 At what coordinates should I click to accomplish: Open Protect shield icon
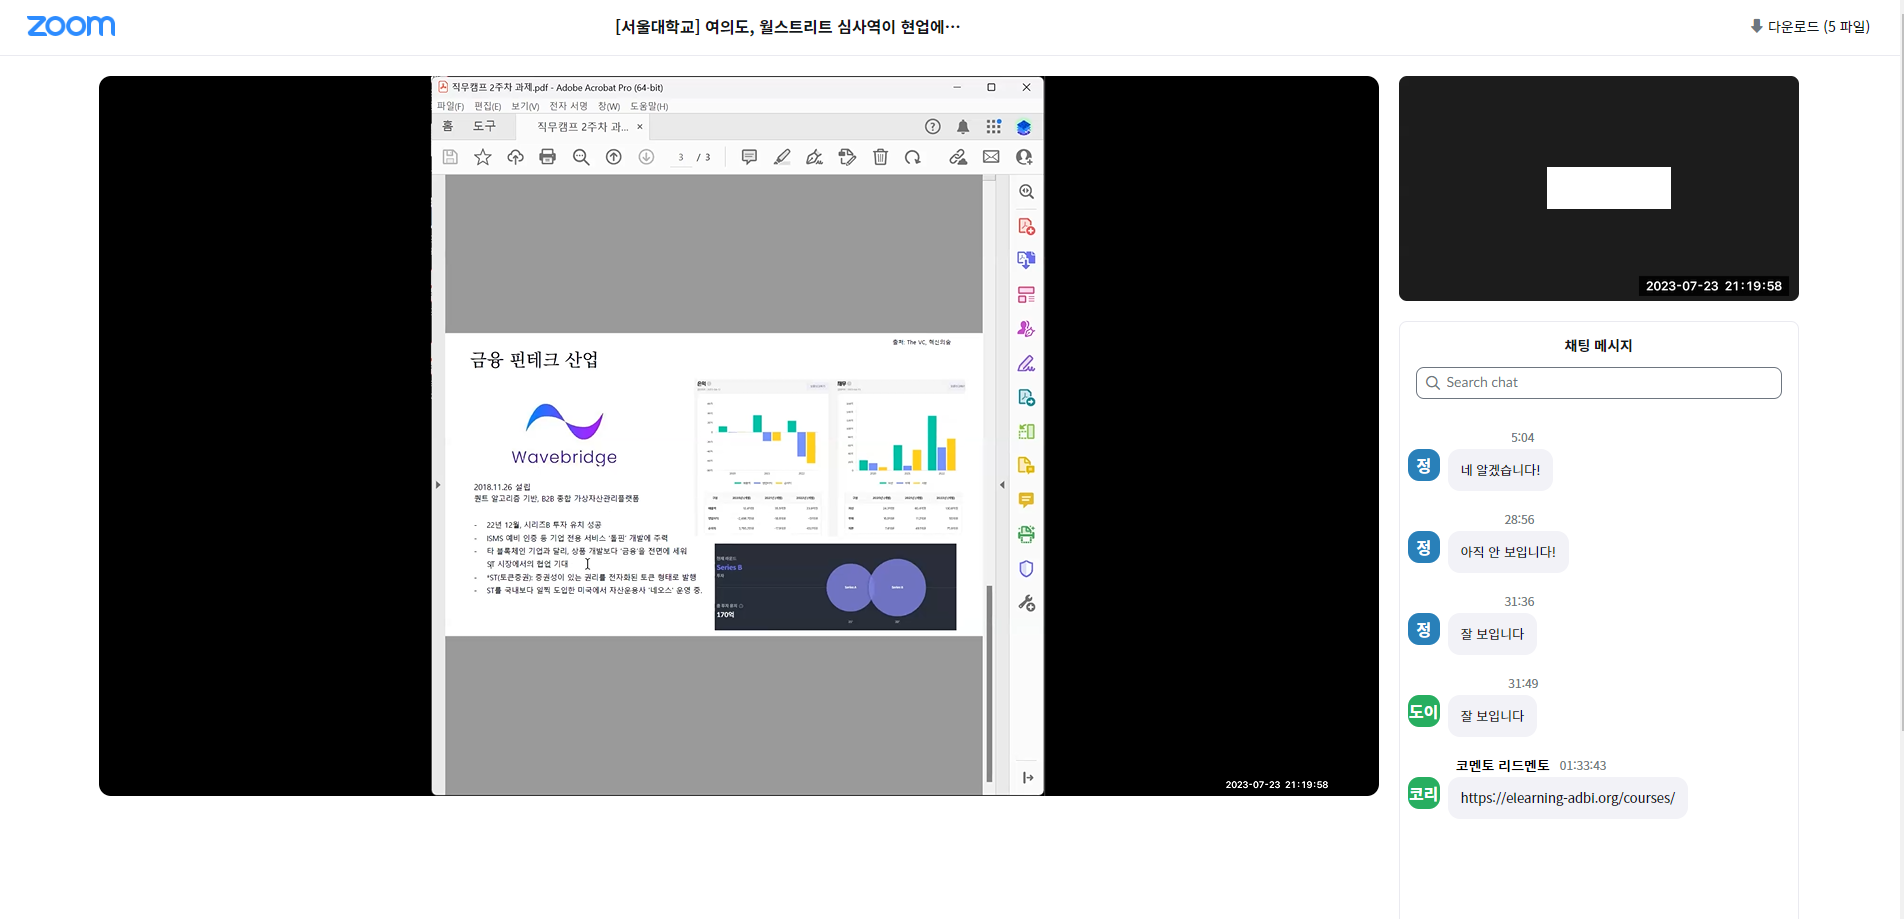pyautogui.click(x=1026, y=569)
